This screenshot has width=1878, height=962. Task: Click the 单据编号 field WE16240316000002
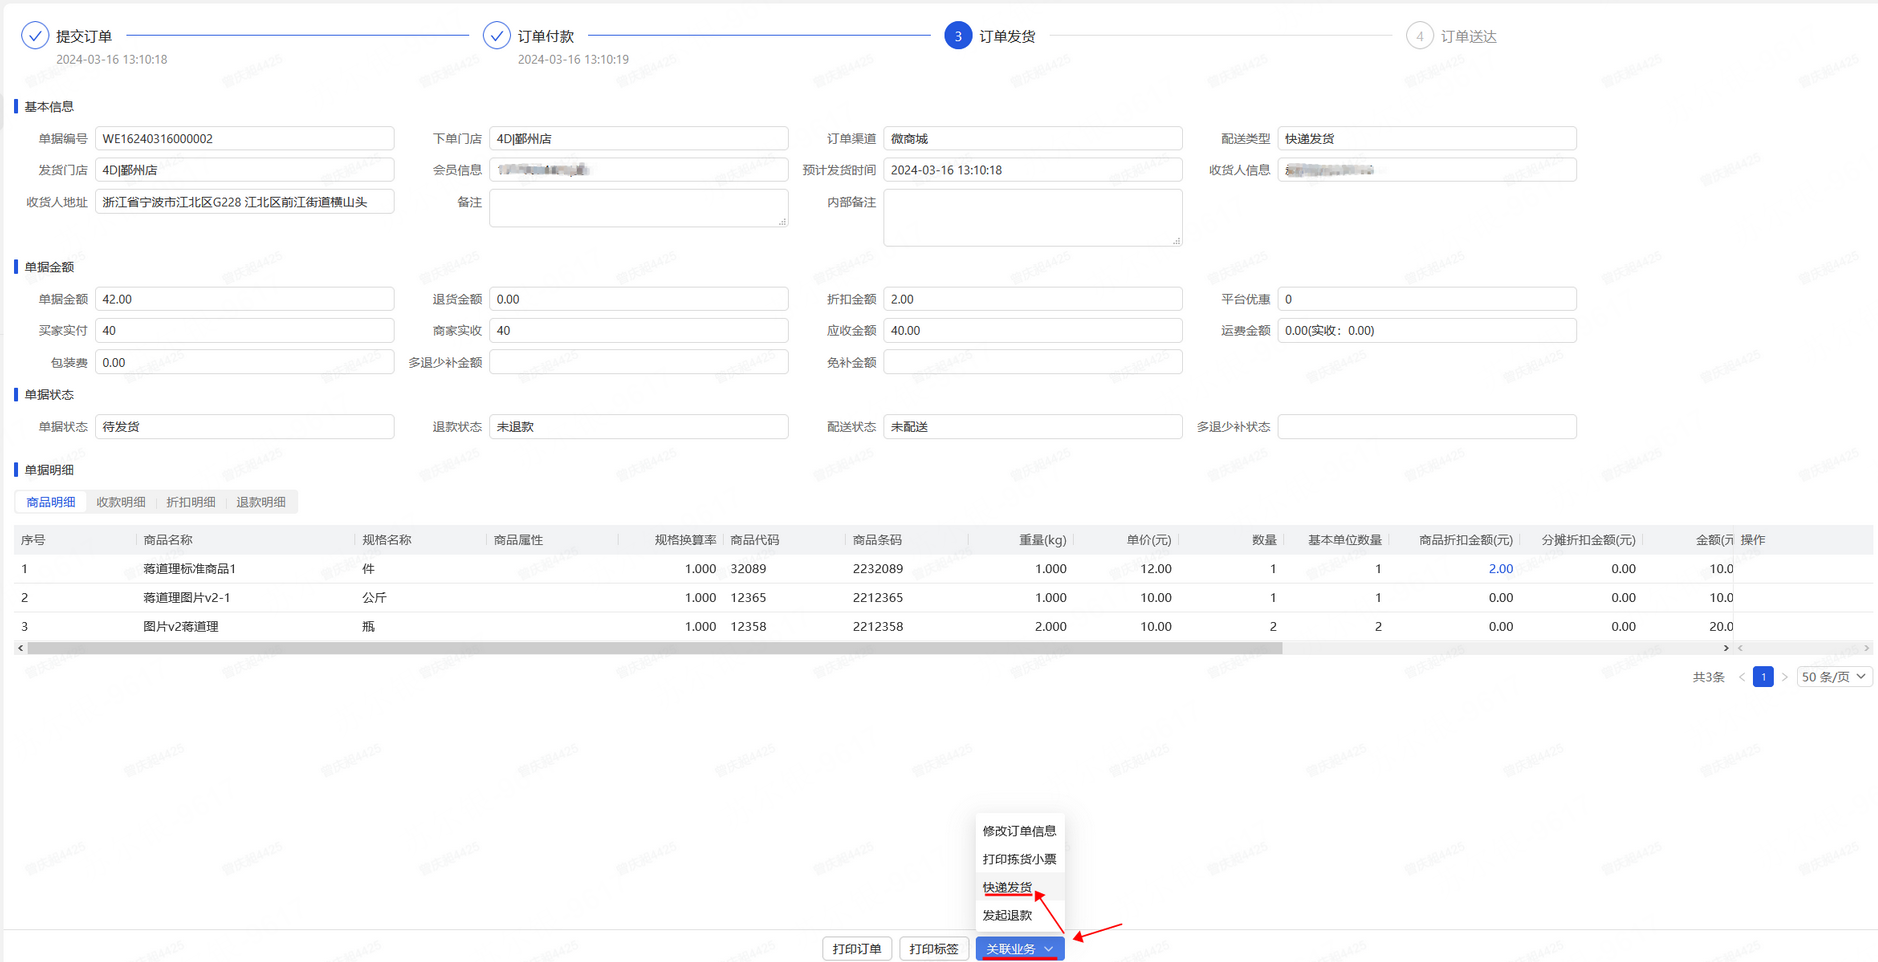click(x=245, y=138)
